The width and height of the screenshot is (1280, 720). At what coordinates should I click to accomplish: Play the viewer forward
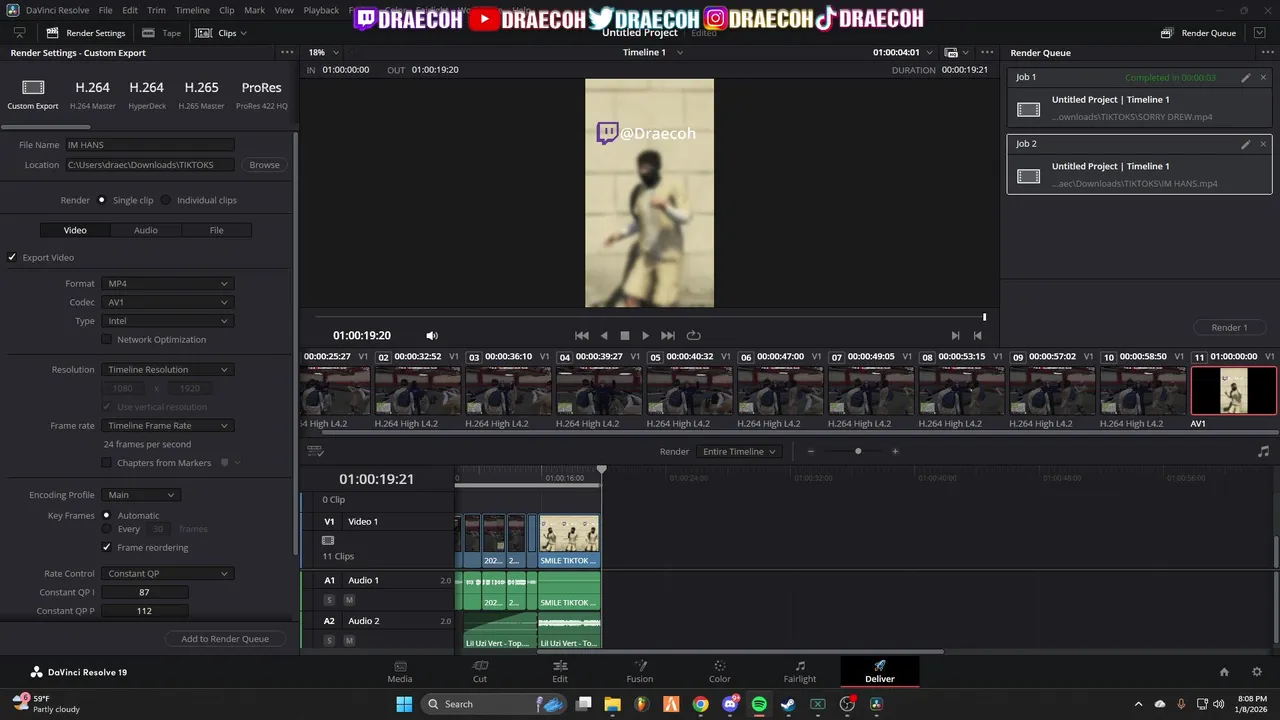click(x=646, y=336)
